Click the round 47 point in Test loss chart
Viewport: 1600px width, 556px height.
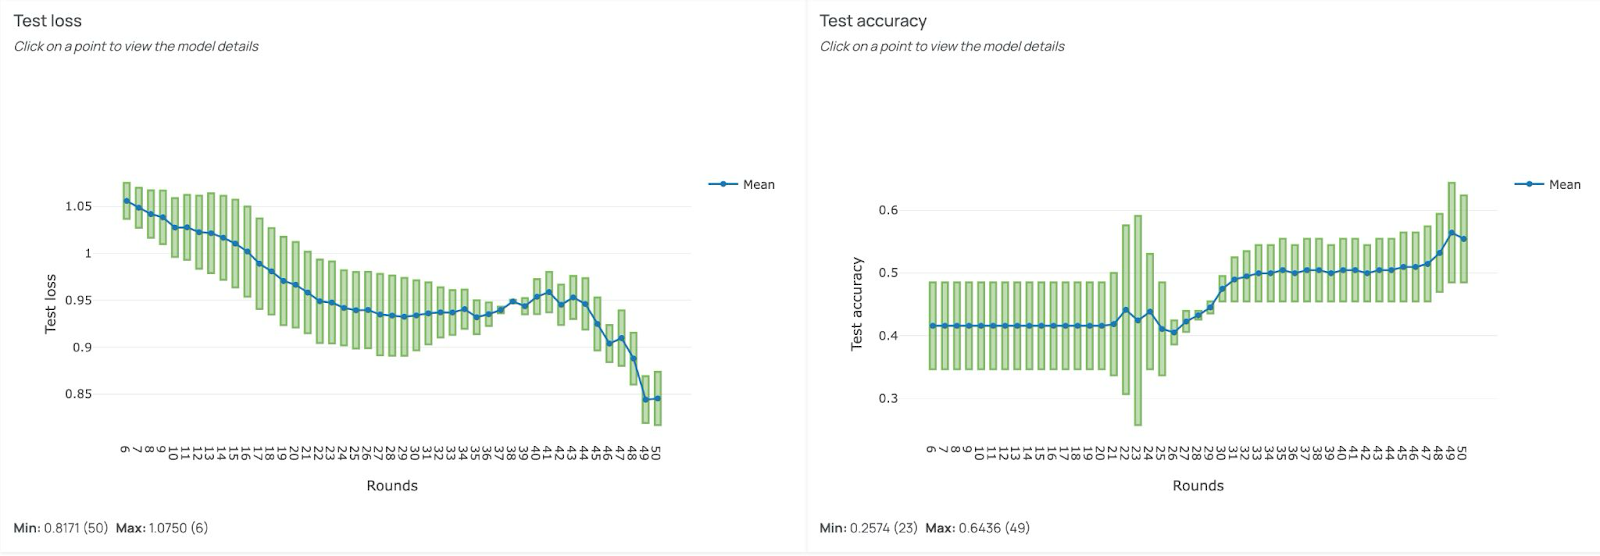click(x=621, y=338)
